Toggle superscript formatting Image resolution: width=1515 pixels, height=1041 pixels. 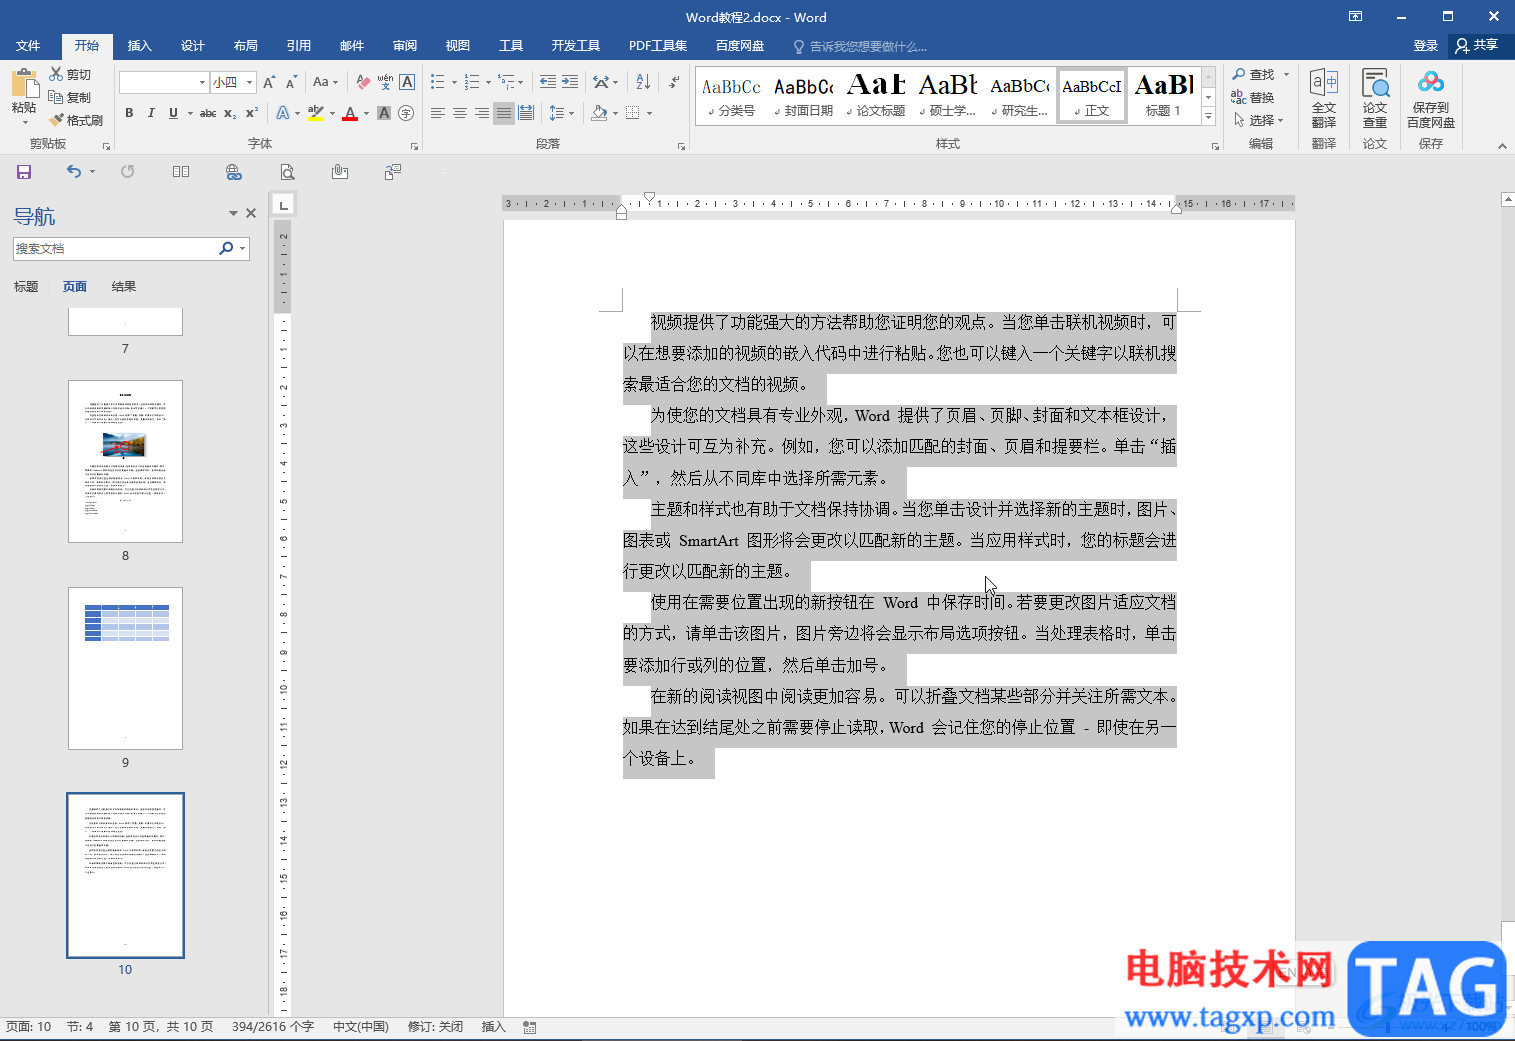click(252, 113)
